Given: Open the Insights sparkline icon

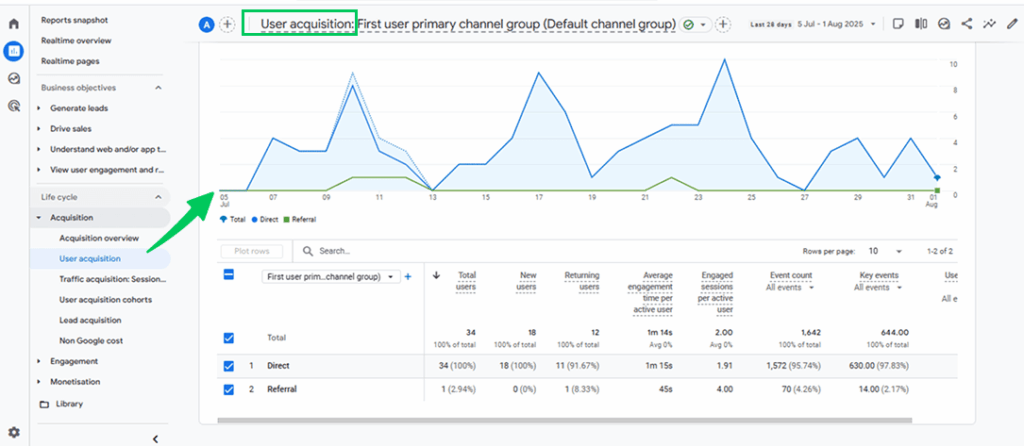Looking at the screenshot, I should [x=989, y=24].
